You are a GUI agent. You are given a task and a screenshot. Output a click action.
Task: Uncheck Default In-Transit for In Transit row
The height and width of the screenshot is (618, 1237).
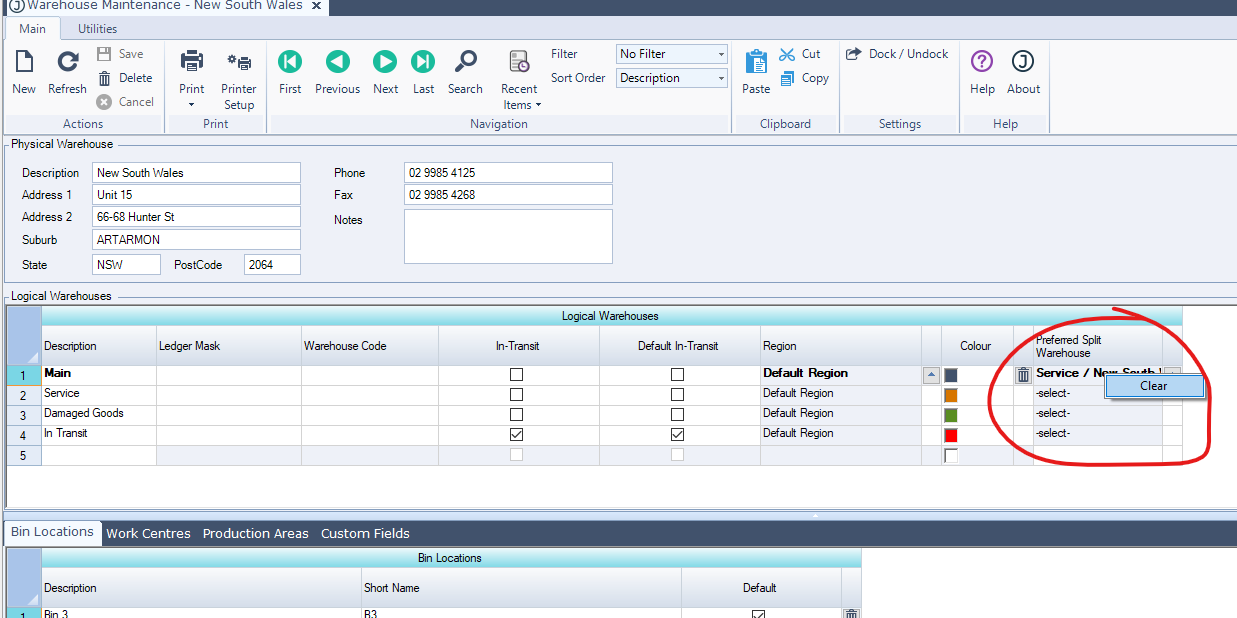678,435
